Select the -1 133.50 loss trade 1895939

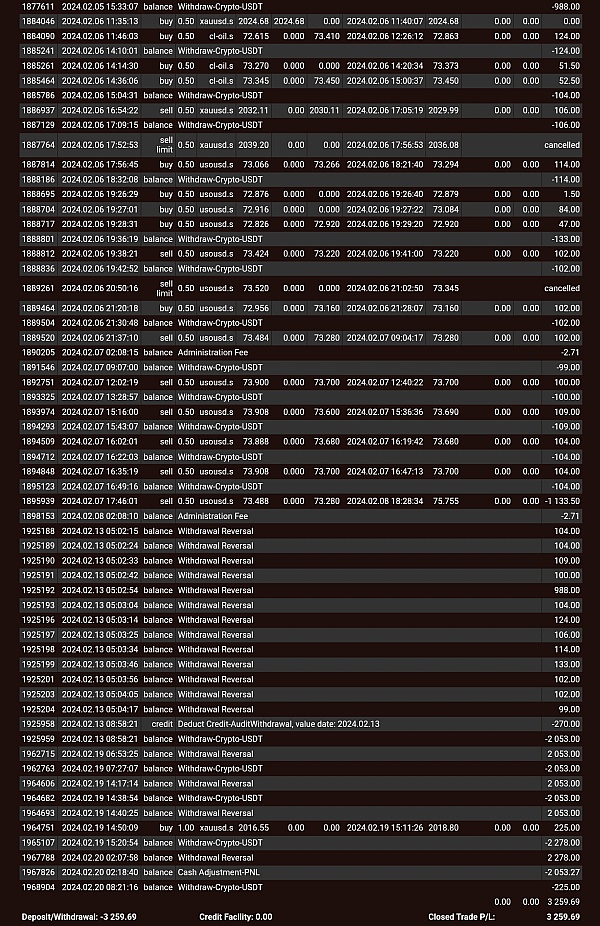pyautogui.click(x=300, y=501)
